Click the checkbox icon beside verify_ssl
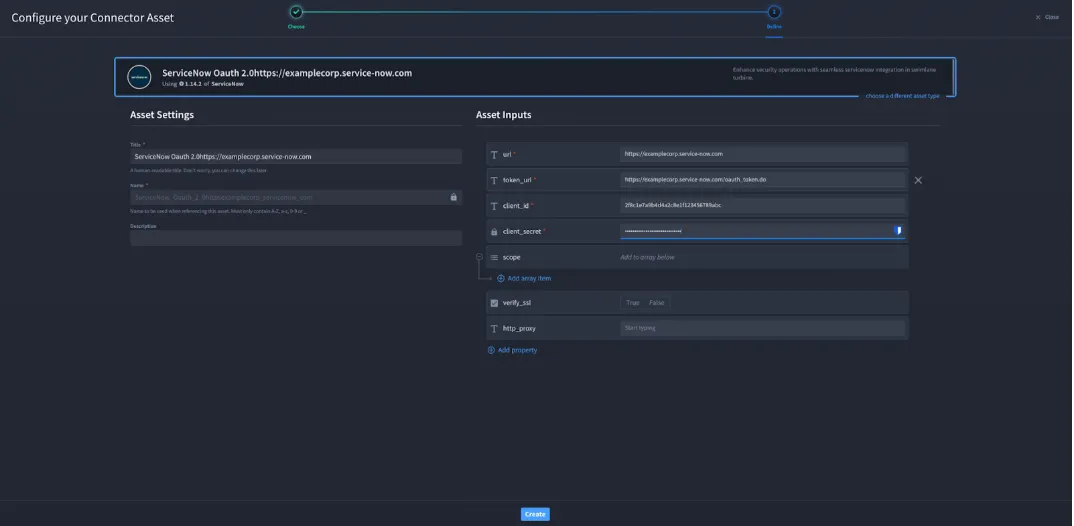 click(x=494, y=303)
